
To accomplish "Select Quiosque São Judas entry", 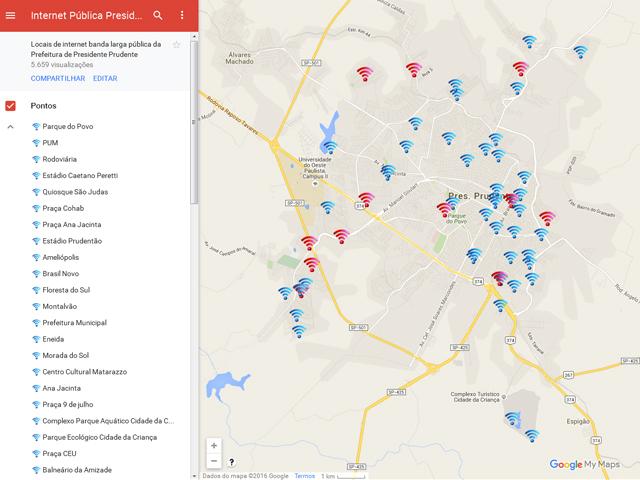I will click(75, 192).
